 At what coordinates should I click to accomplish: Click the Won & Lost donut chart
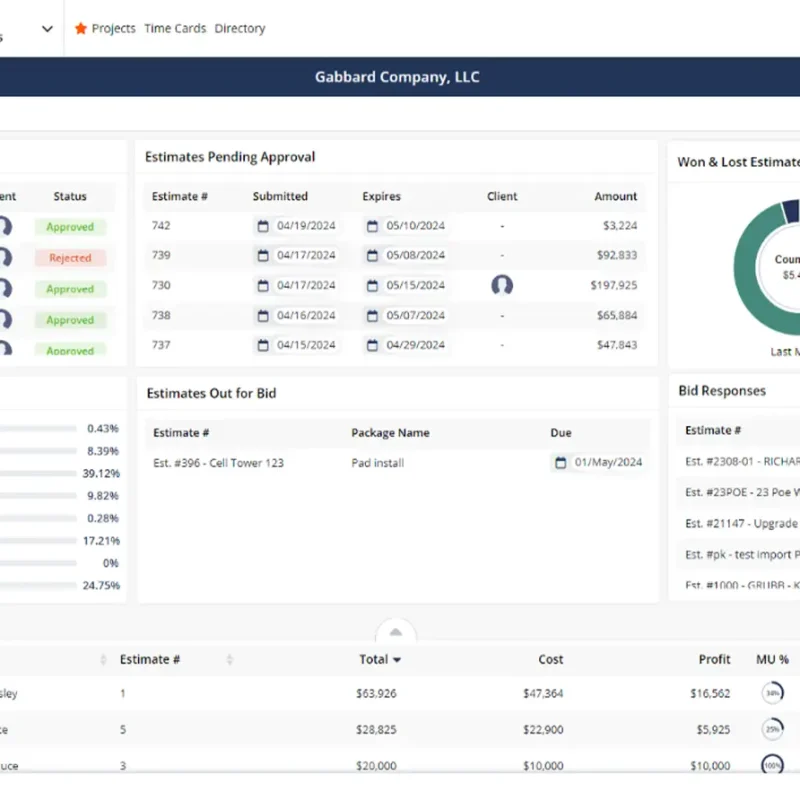click(x=768, y=268)
